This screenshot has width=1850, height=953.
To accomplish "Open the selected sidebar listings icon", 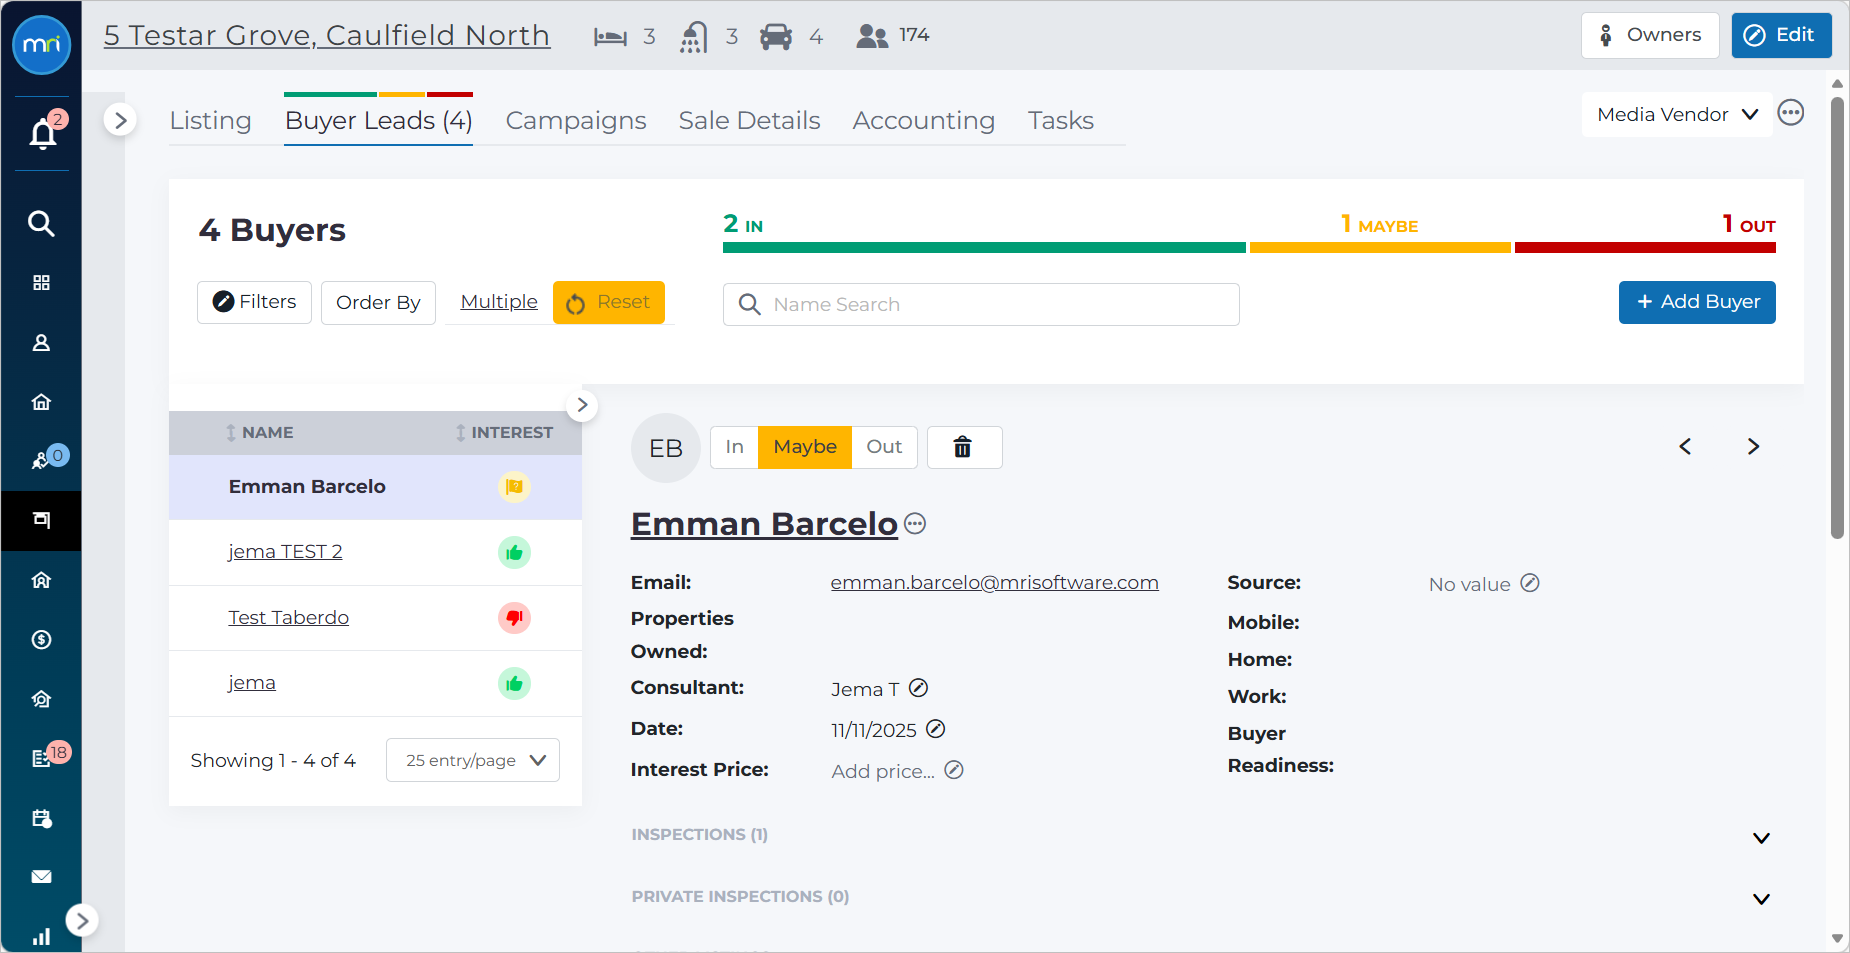I will 41,521.
